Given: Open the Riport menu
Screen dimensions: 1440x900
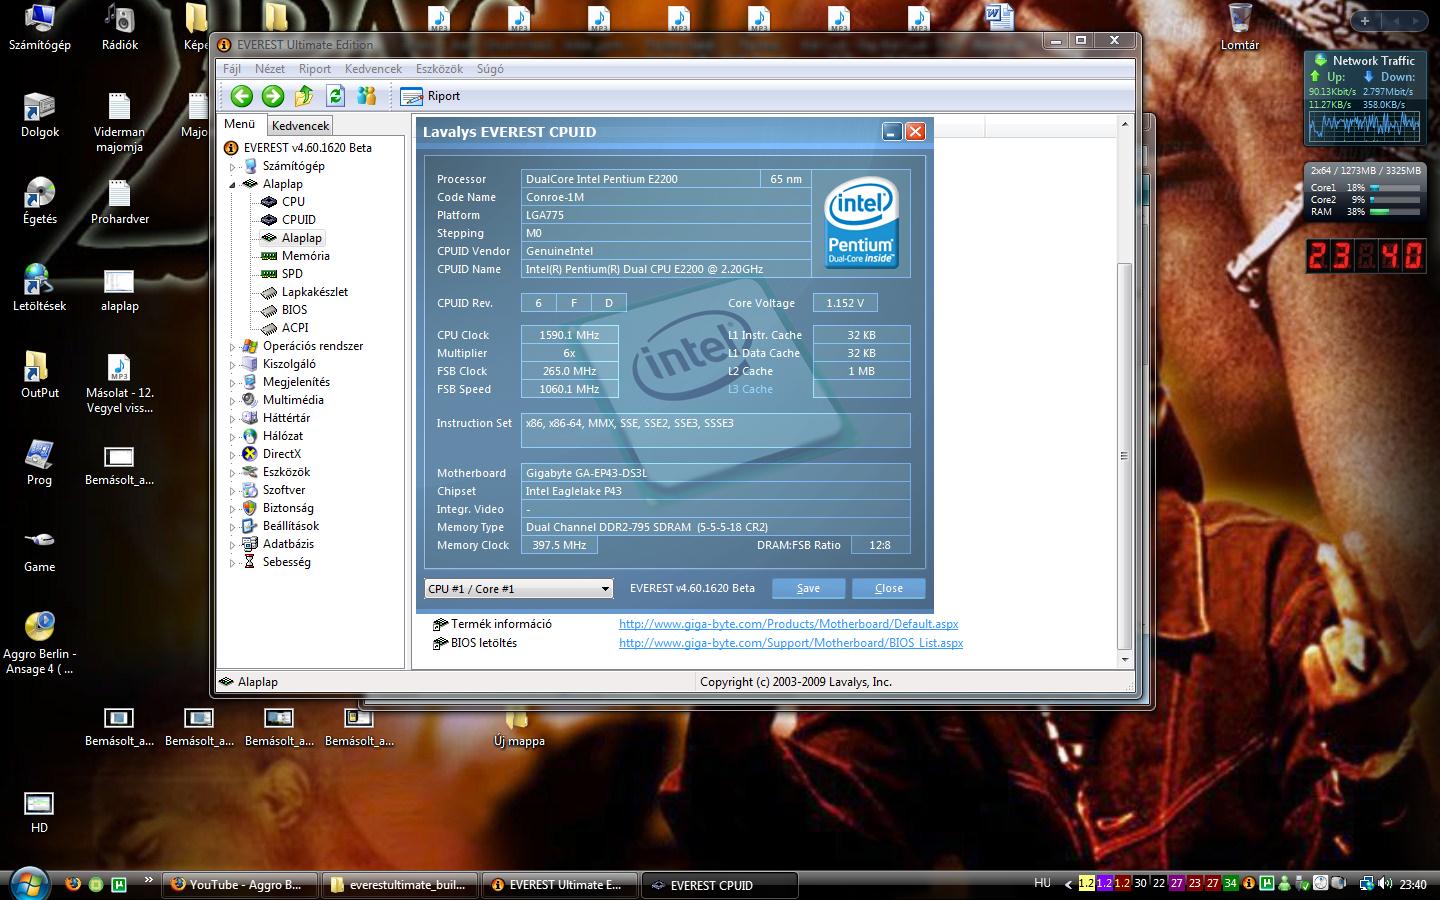Looking at the screenshot, I should 315,69.
